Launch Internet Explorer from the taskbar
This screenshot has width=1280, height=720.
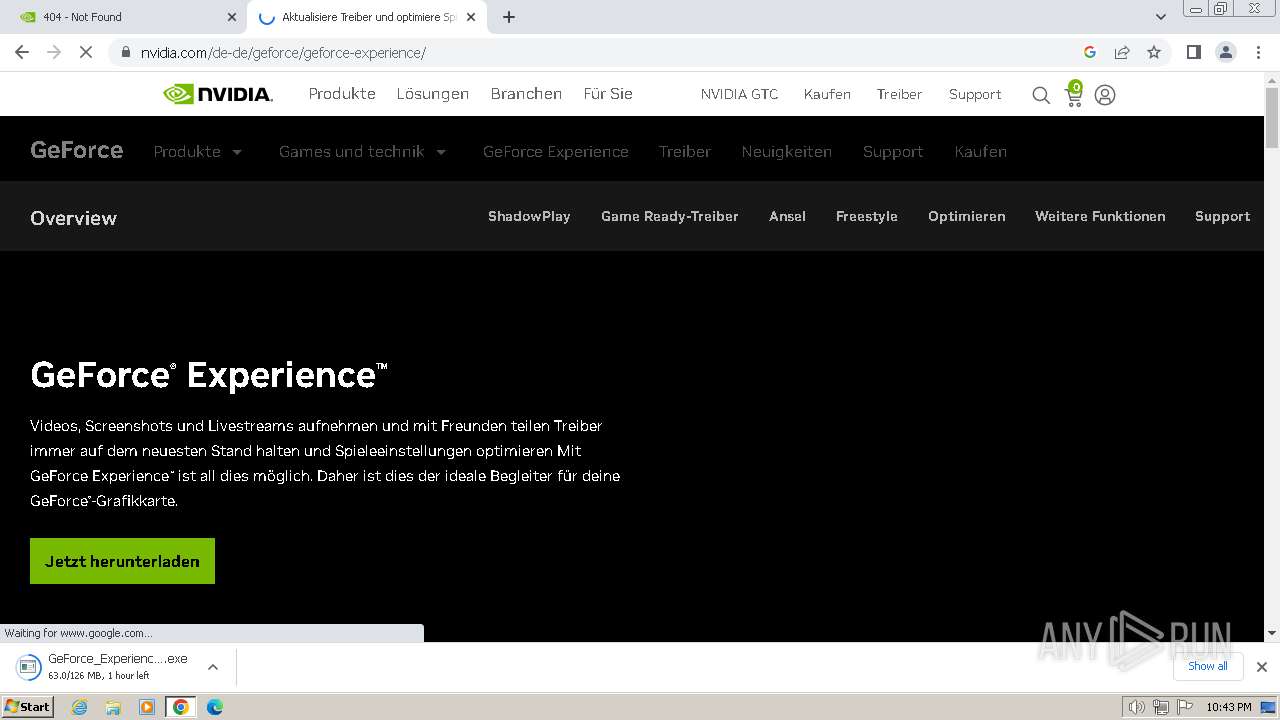(80, 707)
